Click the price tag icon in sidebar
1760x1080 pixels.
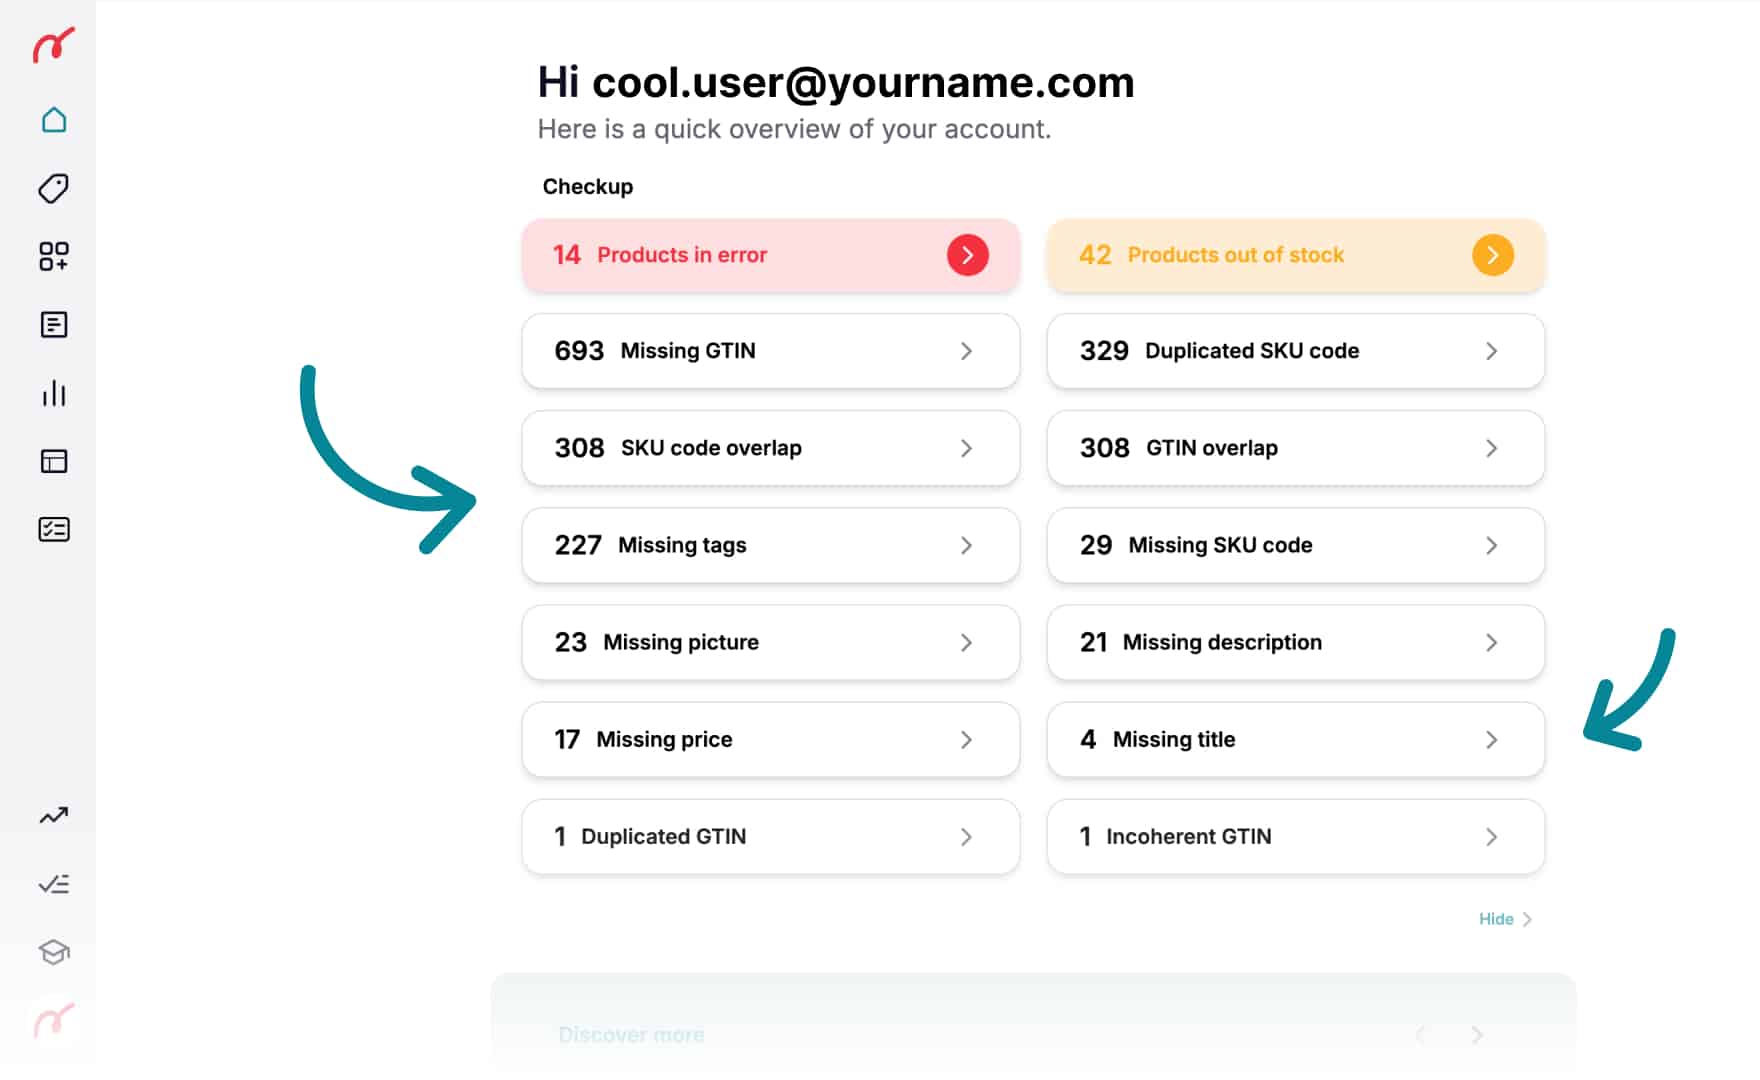tap(54, 188)
